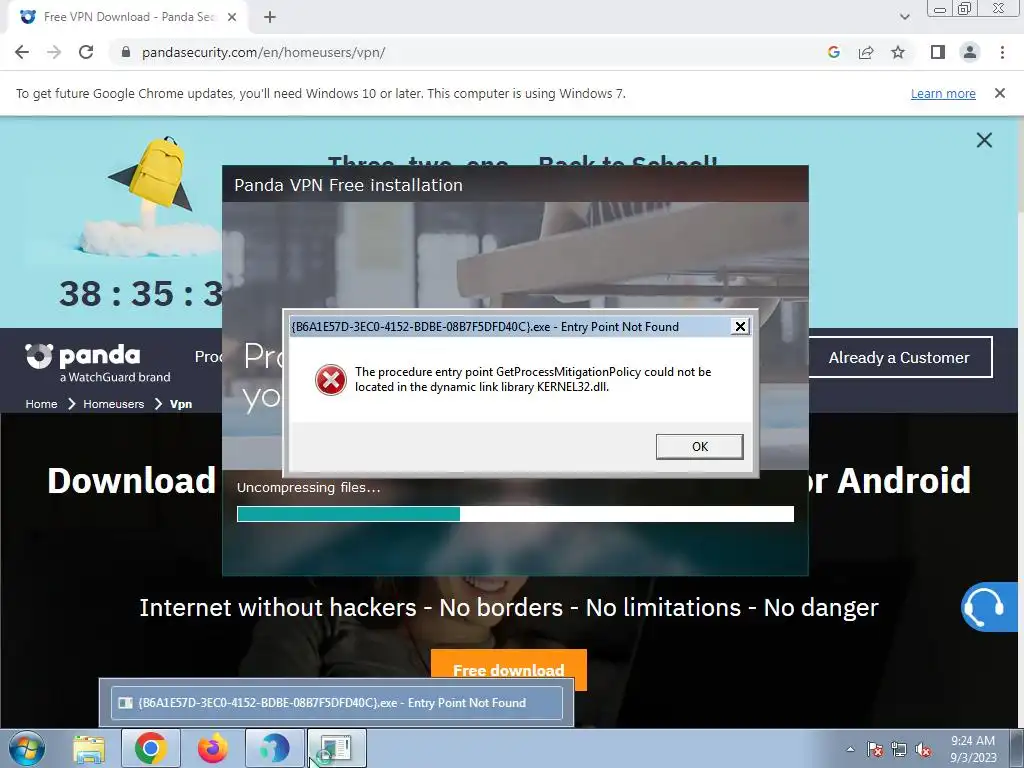Close the Entry Point Not Found error dialog
This screenshot has width=1024, height=768.
click(x=740, y=327)
